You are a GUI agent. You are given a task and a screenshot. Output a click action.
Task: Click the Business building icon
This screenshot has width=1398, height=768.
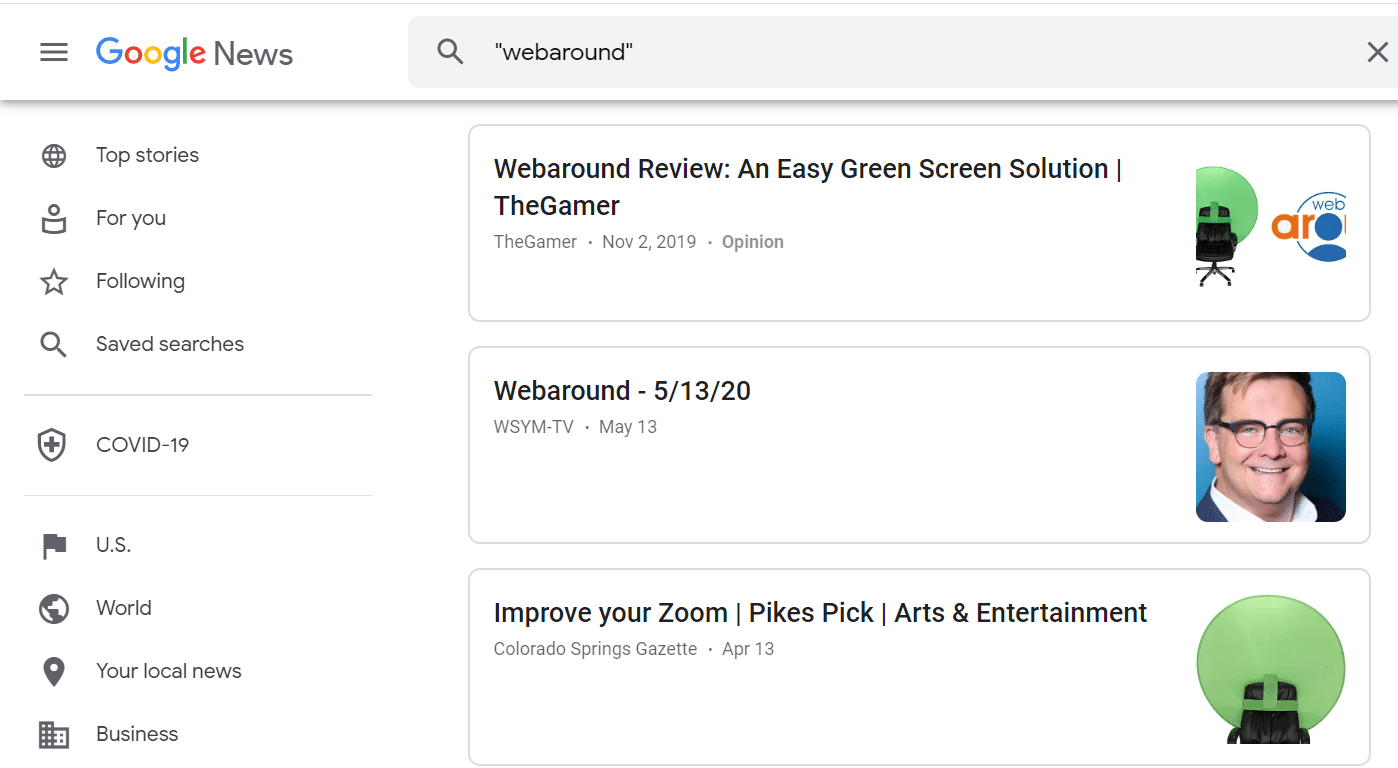point(54,734)
